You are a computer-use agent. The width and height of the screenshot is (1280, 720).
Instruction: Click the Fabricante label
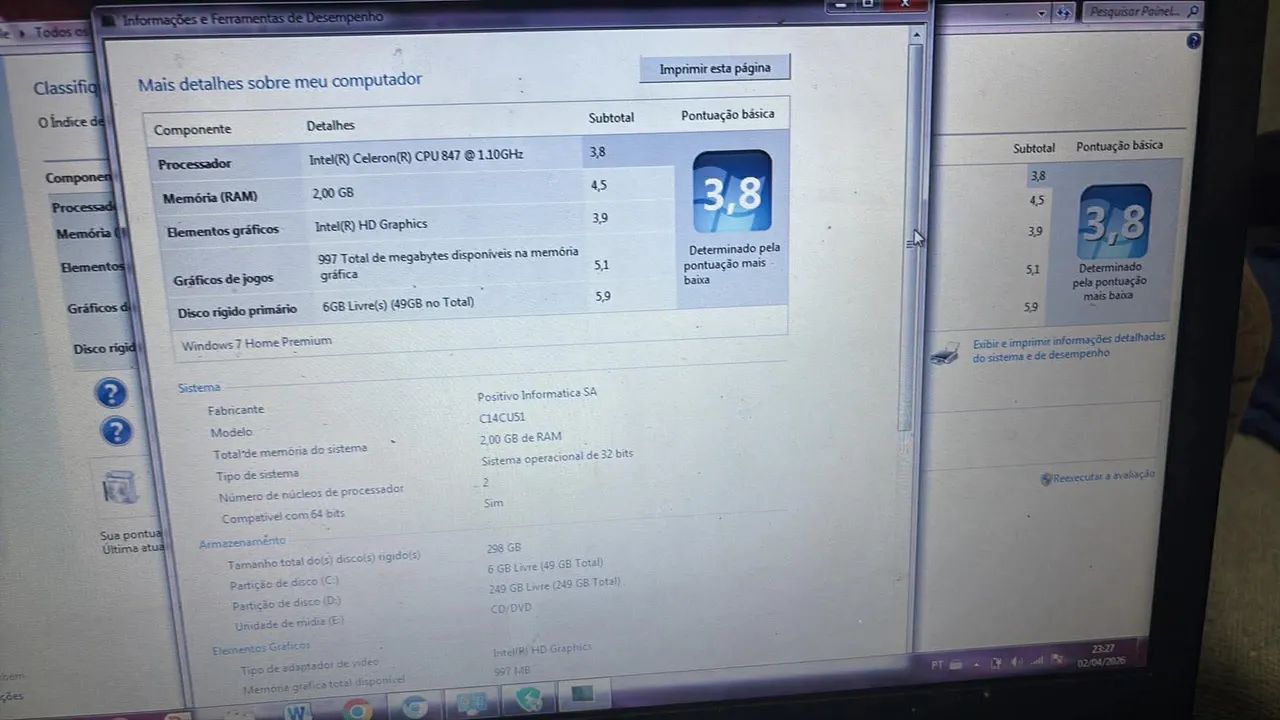pos(236,410)
